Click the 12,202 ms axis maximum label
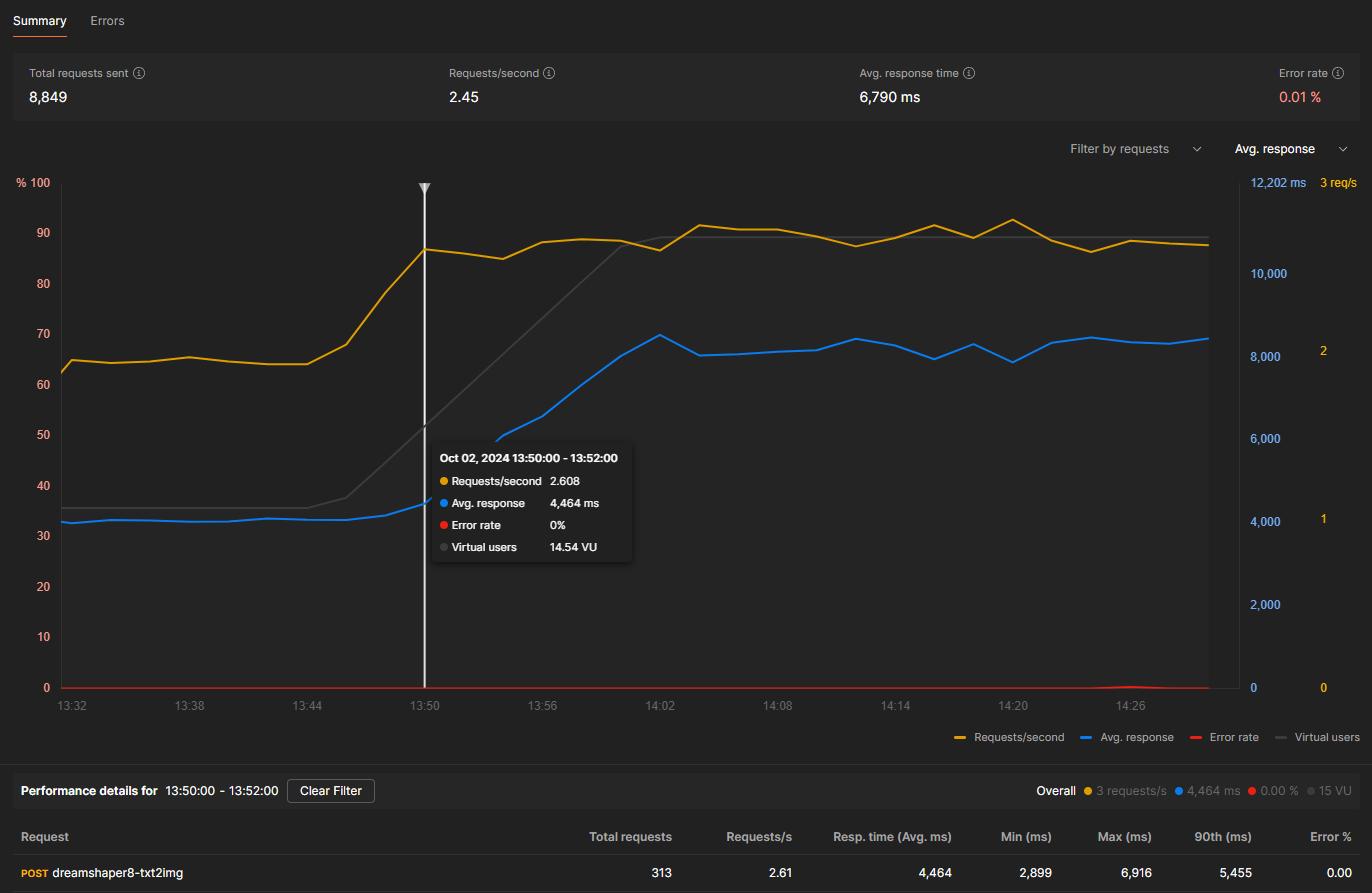The width and height of the screenshot is (1372, 893). [1278, 183]
